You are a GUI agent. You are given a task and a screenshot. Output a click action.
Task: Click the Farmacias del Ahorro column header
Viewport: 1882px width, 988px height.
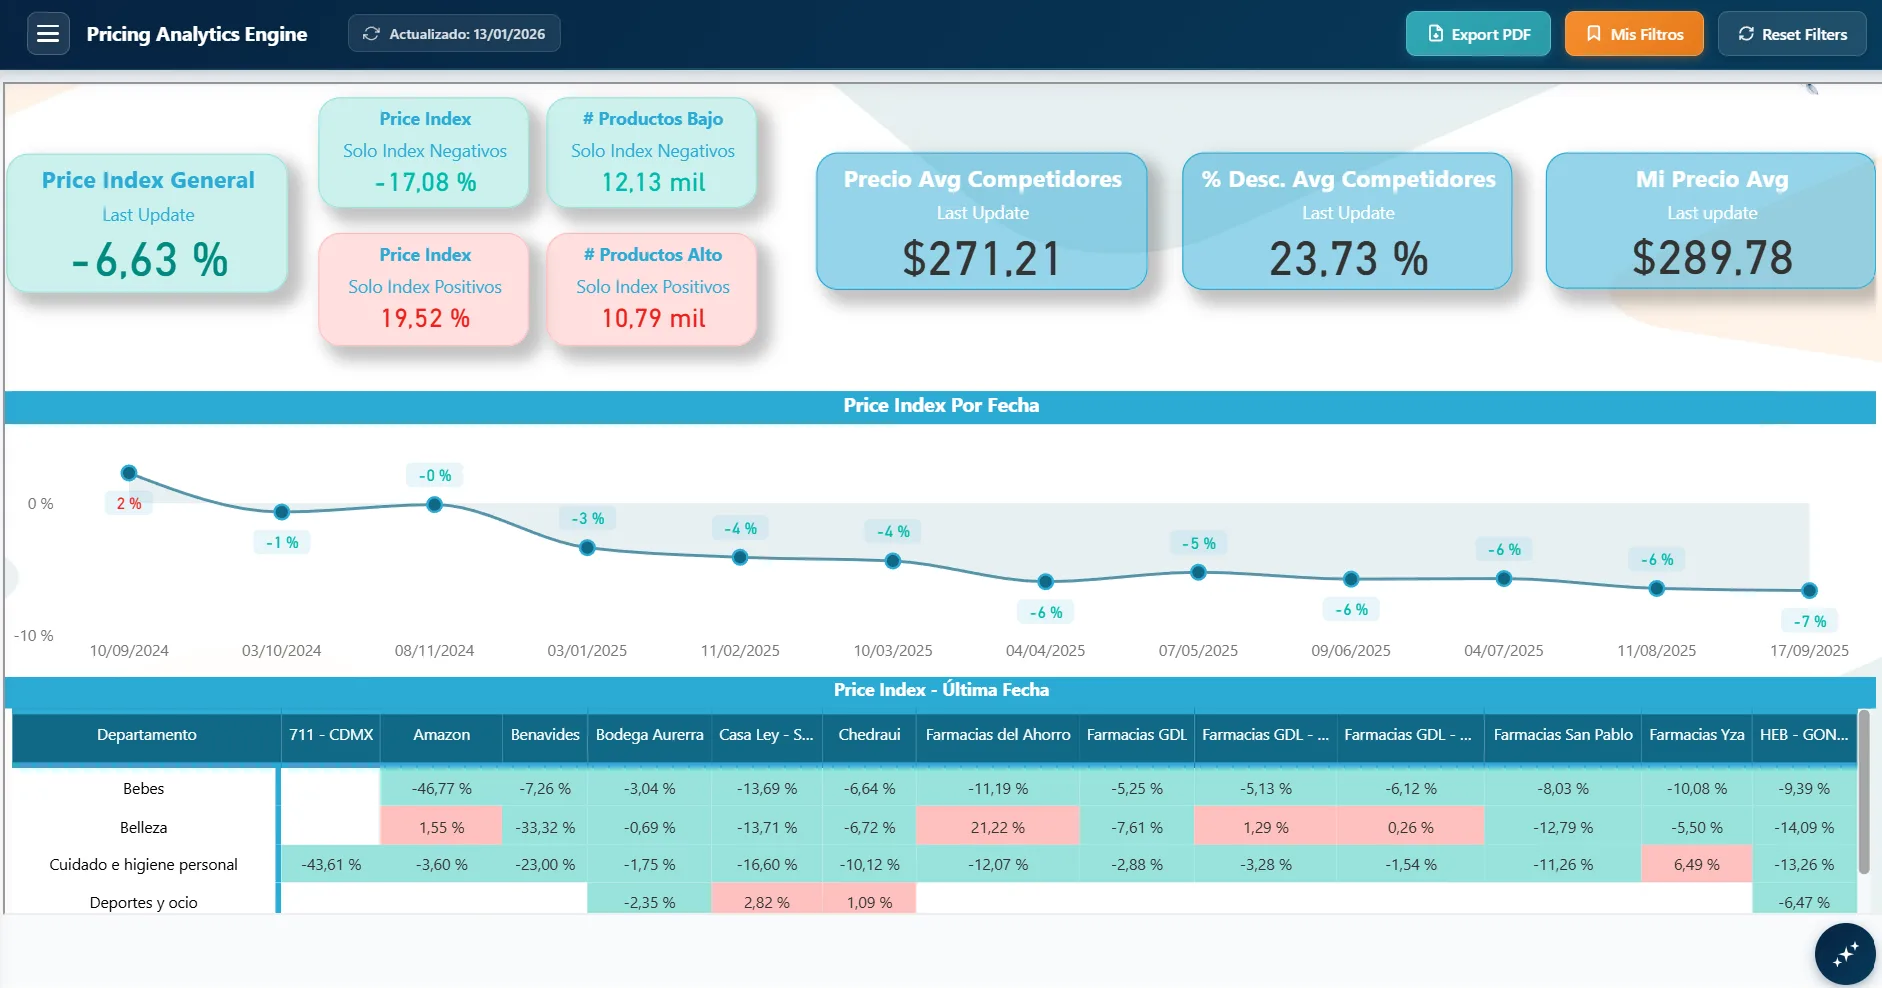coord(998,735)
